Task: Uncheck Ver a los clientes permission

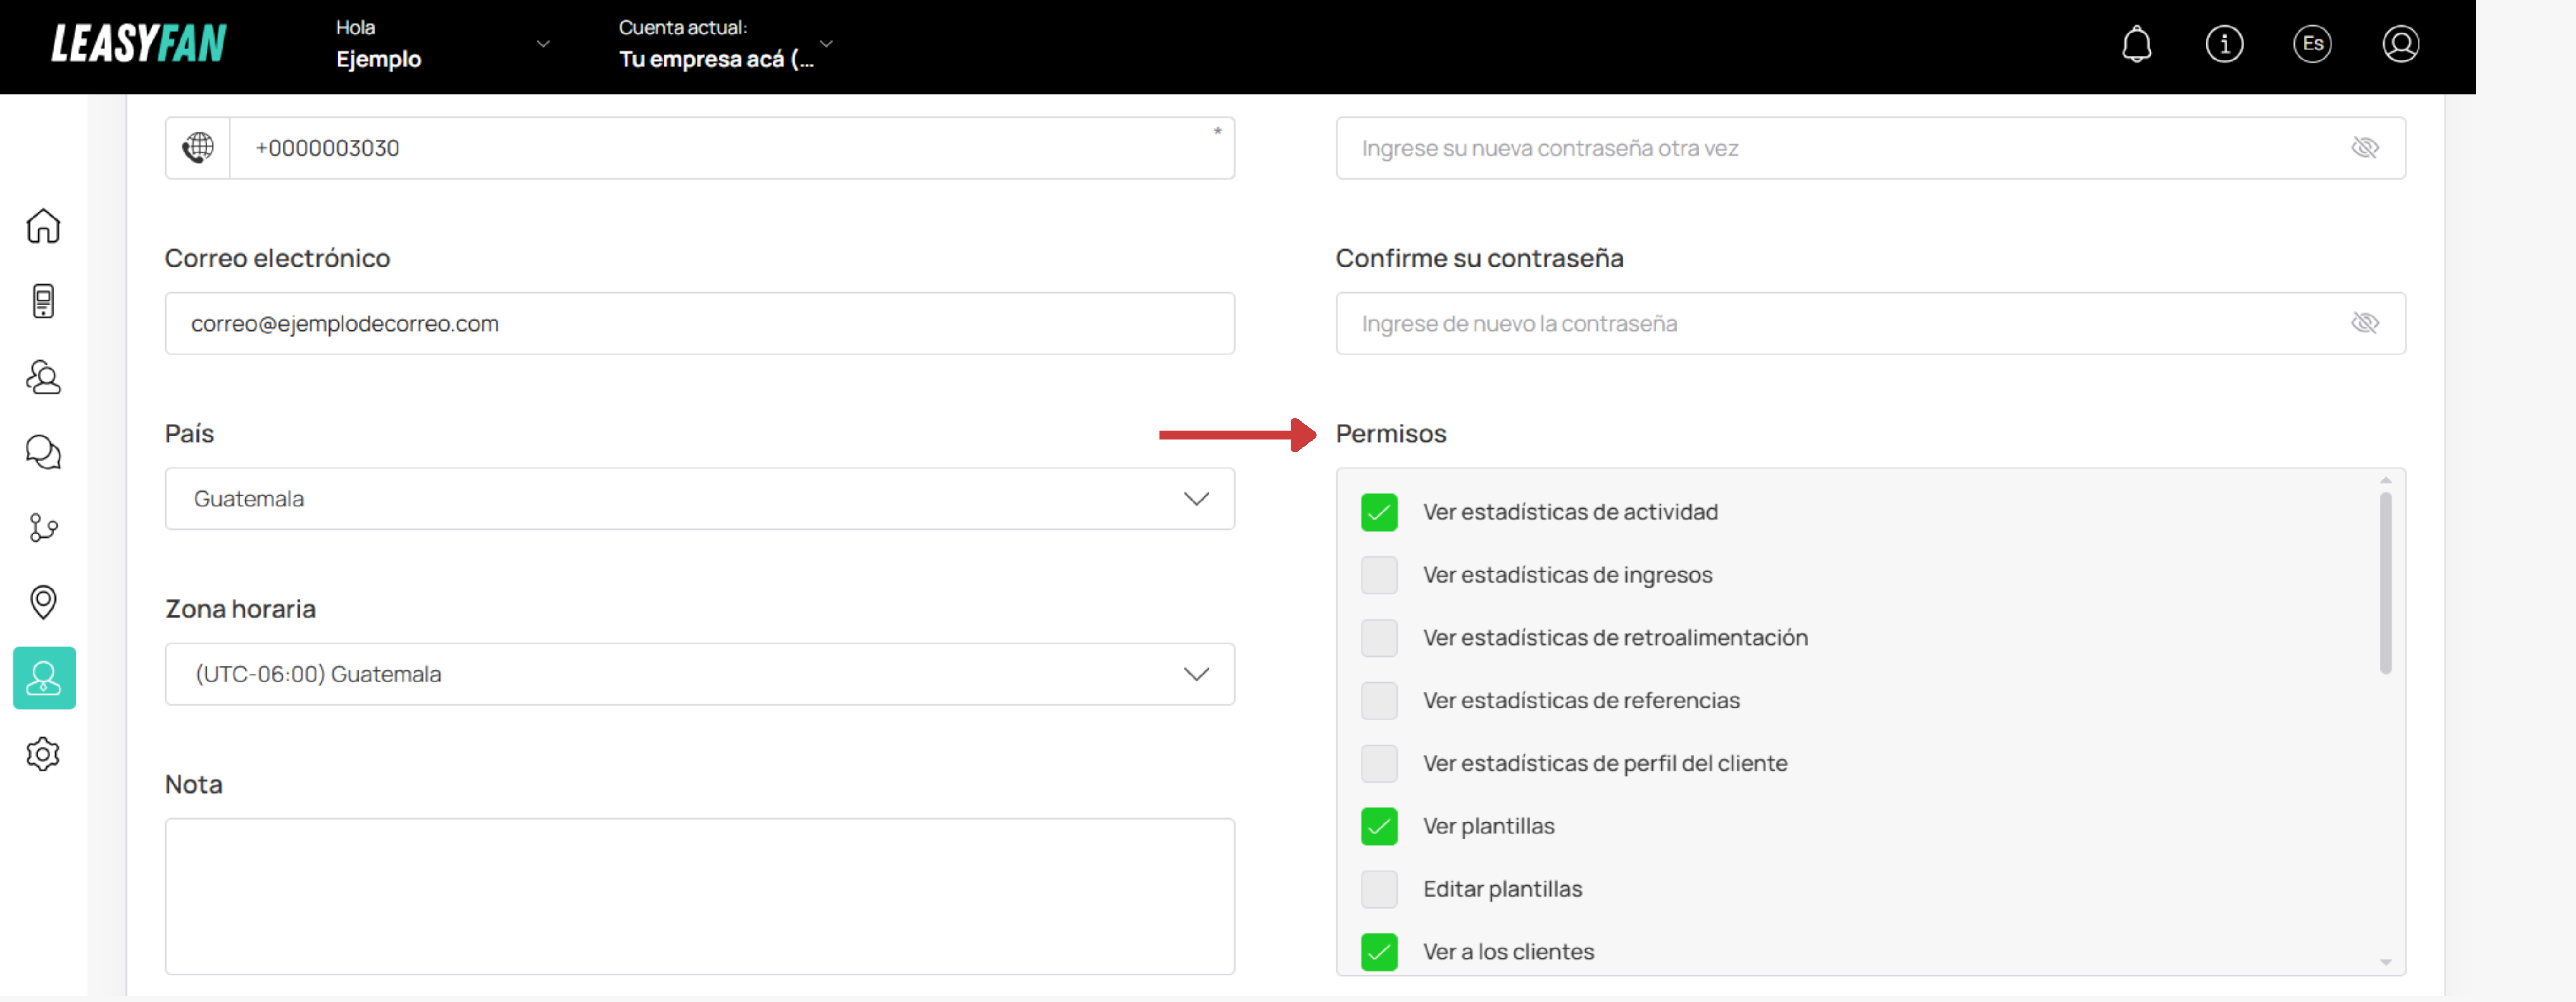Action: (1379, 952)
